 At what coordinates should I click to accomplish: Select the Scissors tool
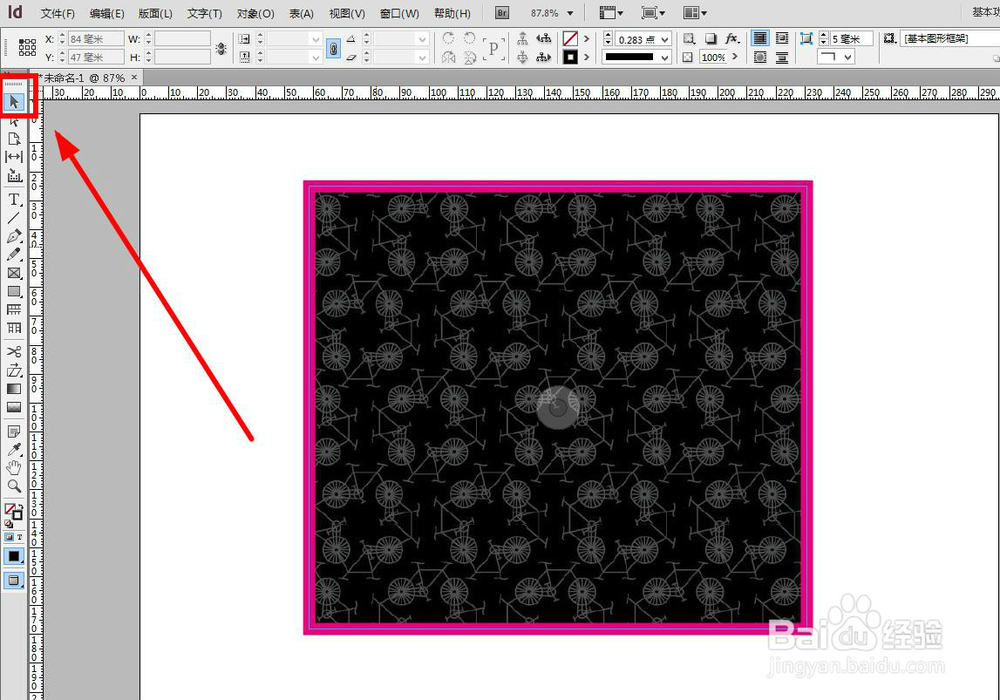click(x=14, y=352)
